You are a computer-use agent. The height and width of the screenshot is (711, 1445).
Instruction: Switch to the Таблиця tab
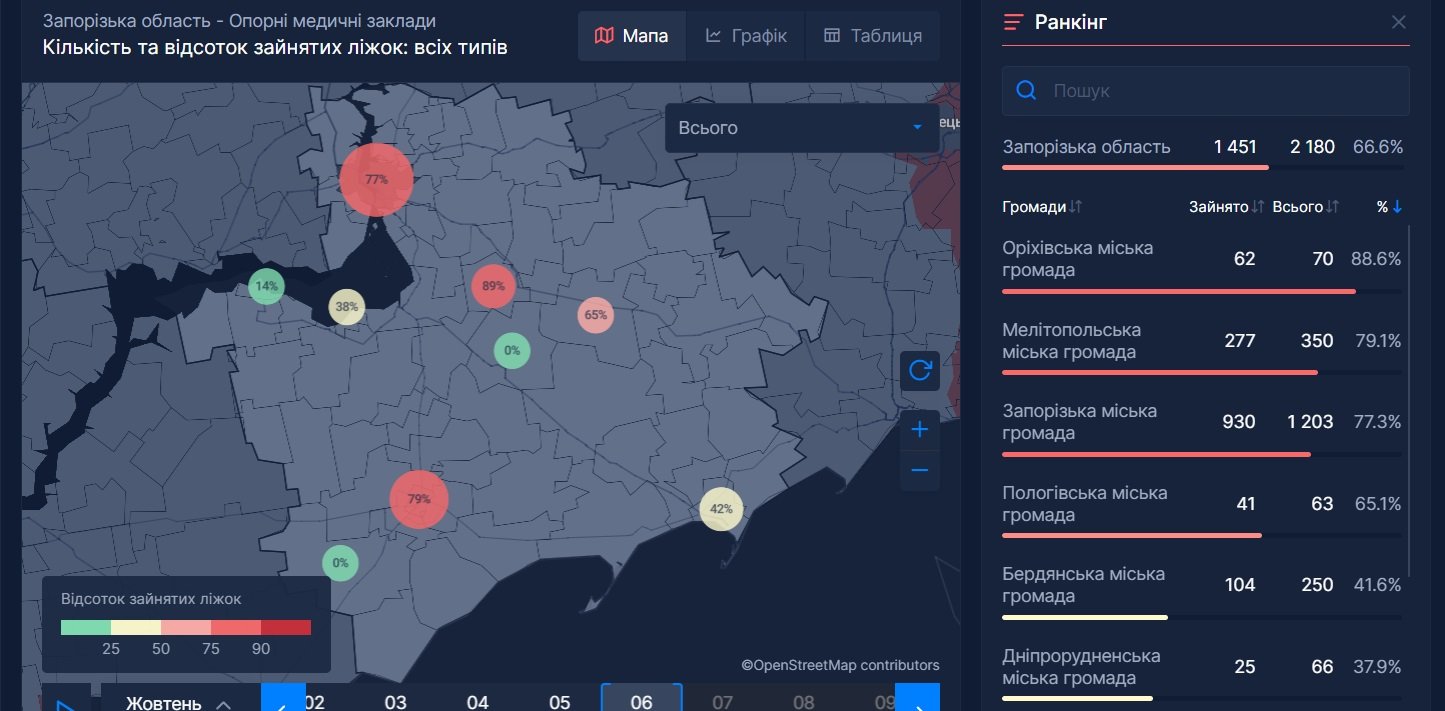click(x=872, y=36)
